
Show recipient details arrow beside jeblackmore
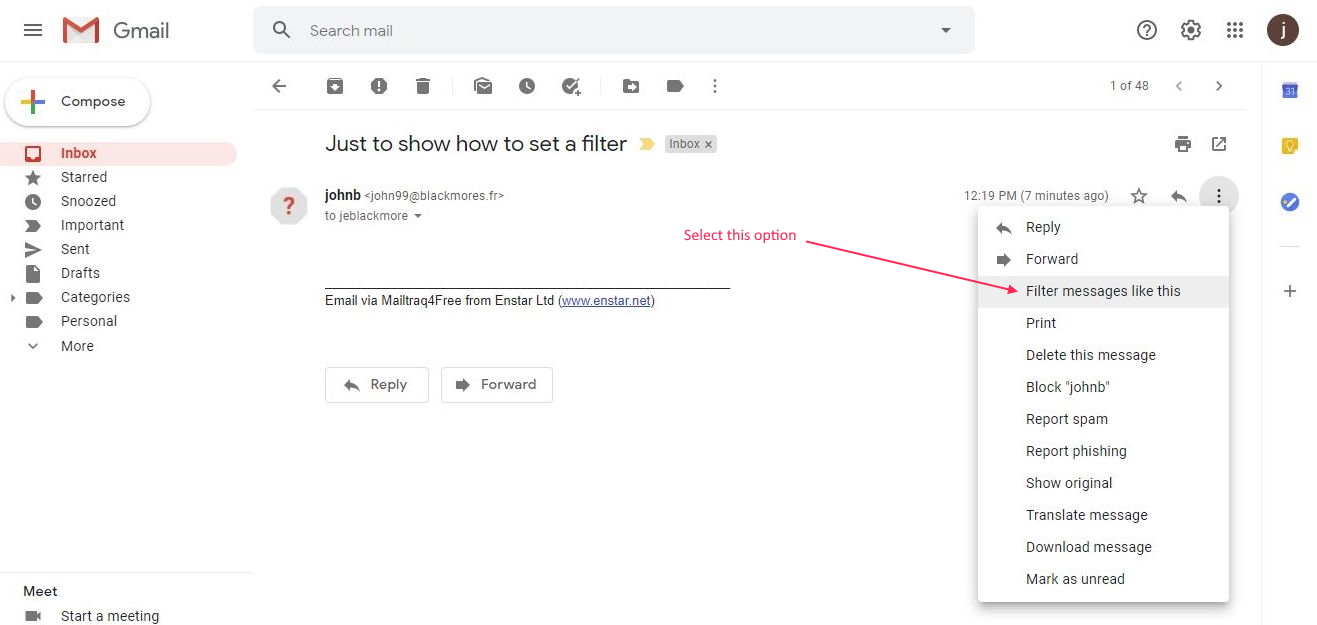tap(418, 216)
